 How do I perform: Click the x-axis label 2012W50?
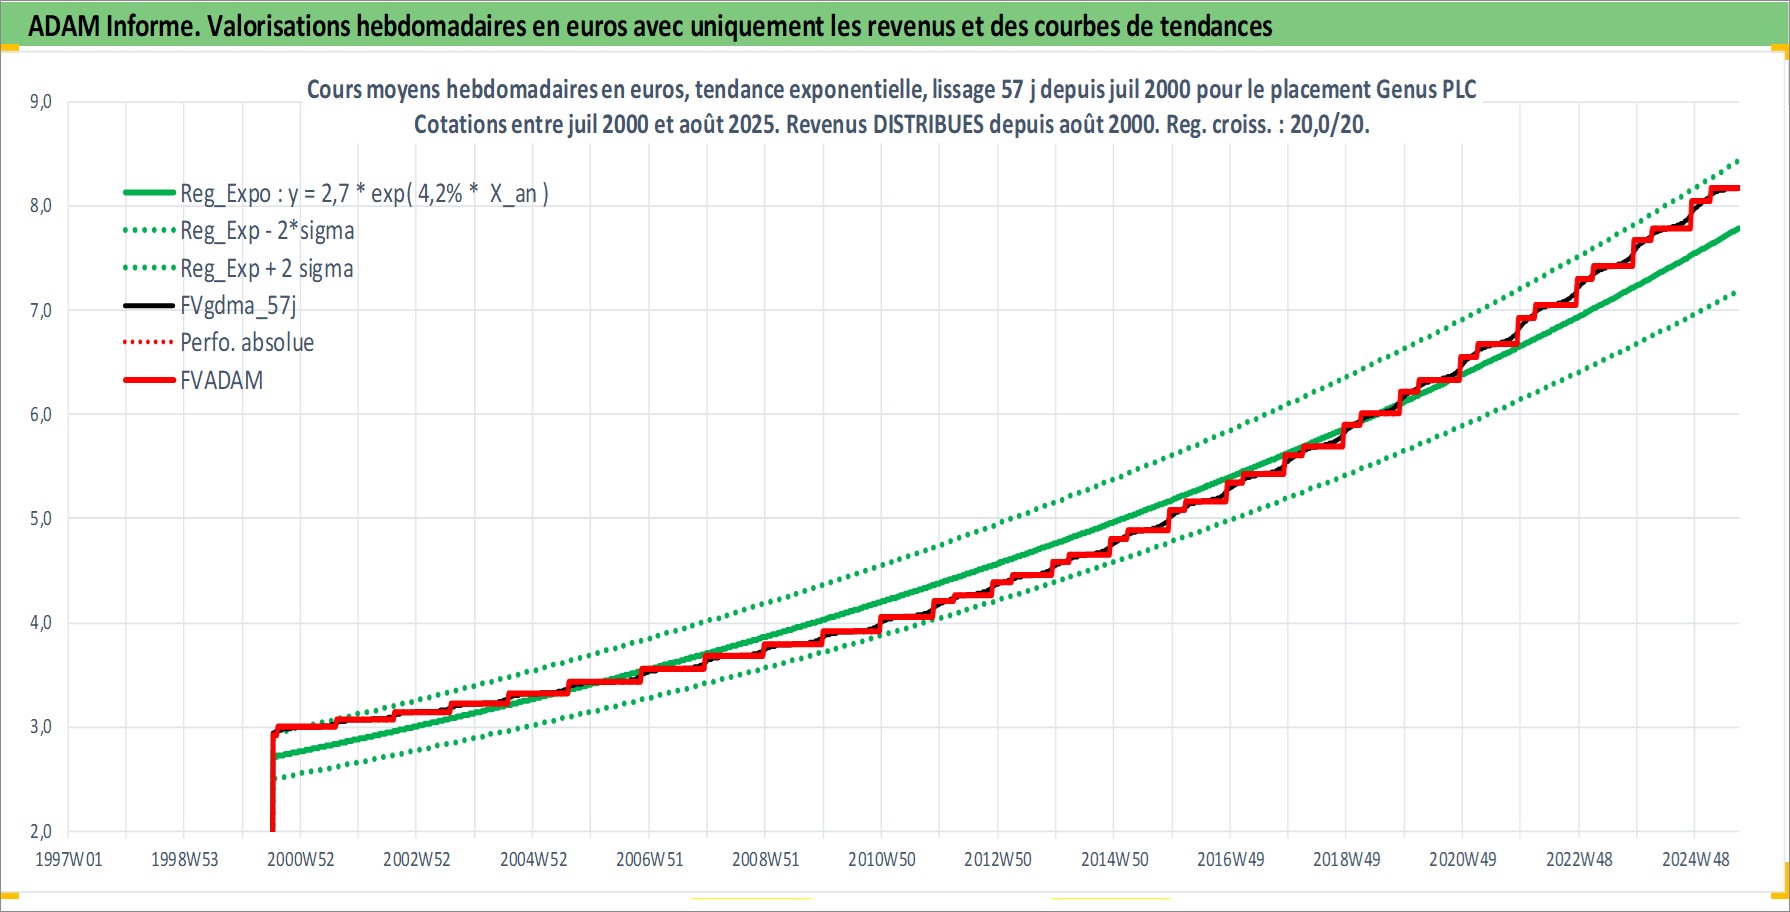click(998, 859)
